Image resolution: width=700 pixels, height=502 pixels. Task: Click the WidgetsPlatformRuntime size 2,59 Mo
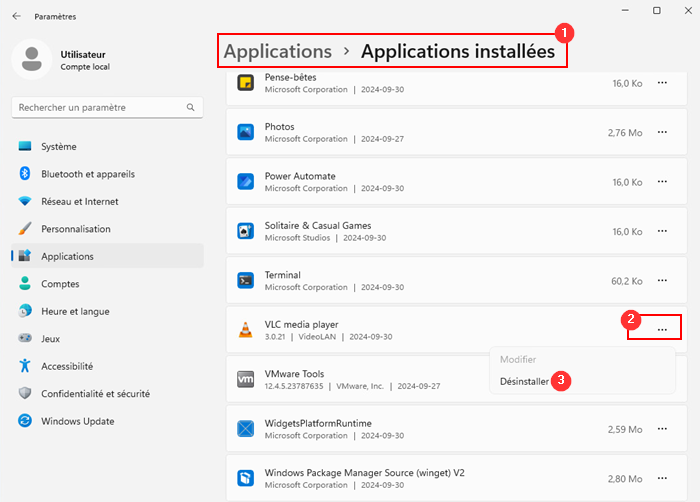click(x=625, y=429)
